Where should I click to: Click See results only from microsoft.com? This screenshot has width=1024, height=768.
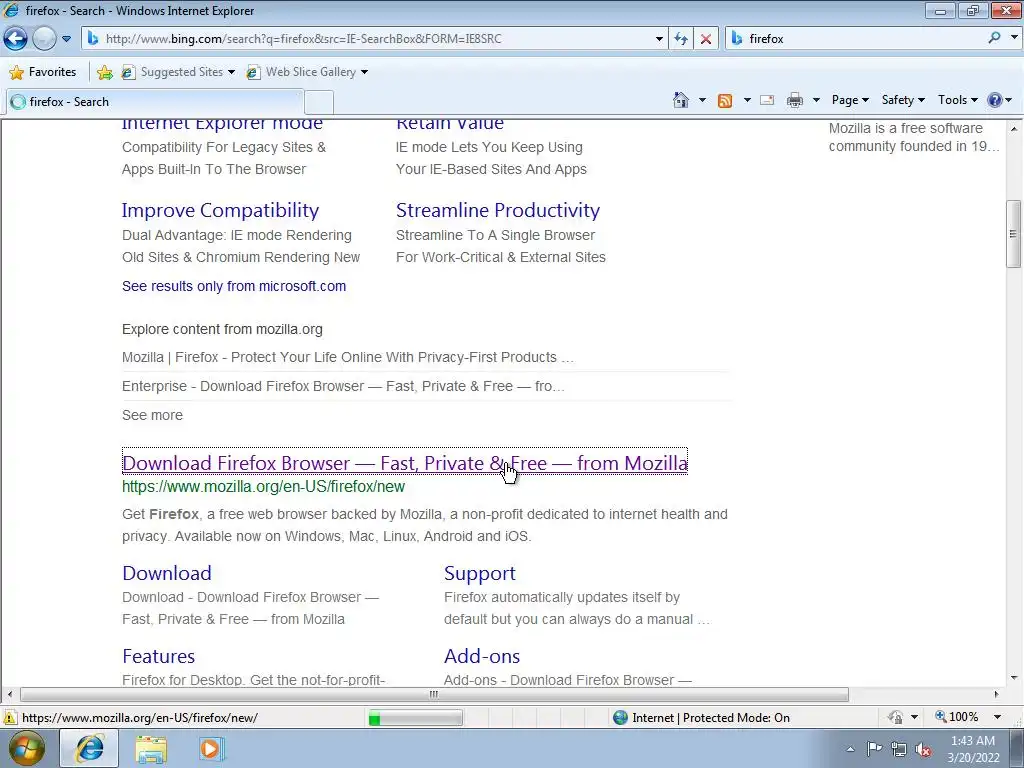(x=234, y=286)
